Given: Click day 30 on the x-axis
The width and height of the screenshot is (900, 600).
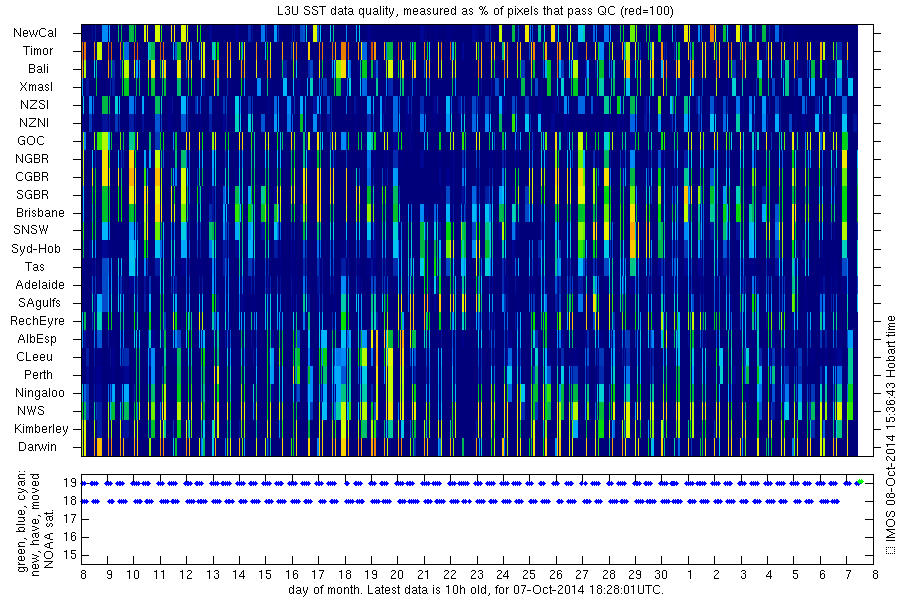Looking at the screenshot, I should point(661,575).
